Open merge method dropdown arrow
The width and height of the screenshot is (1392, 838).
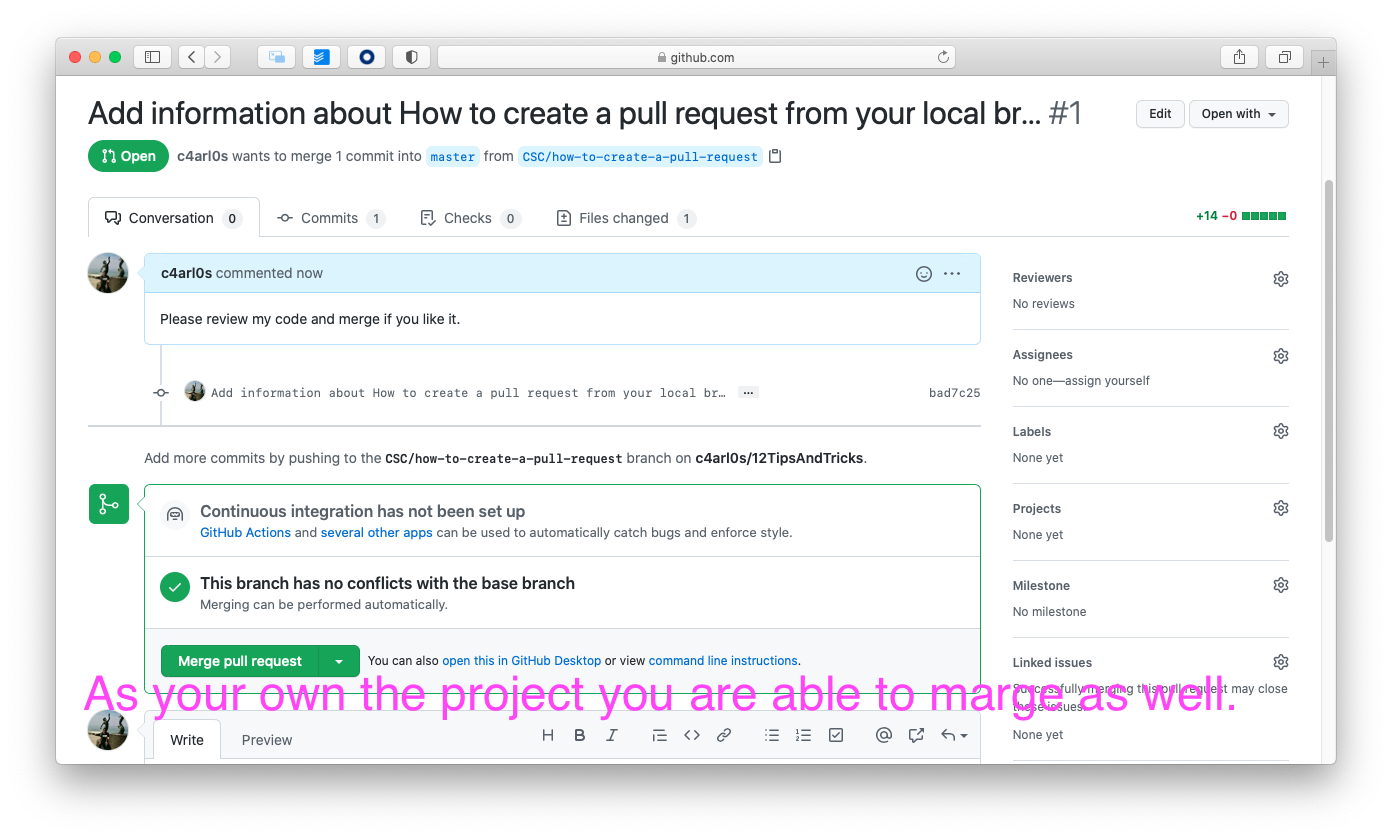(339, 661)
